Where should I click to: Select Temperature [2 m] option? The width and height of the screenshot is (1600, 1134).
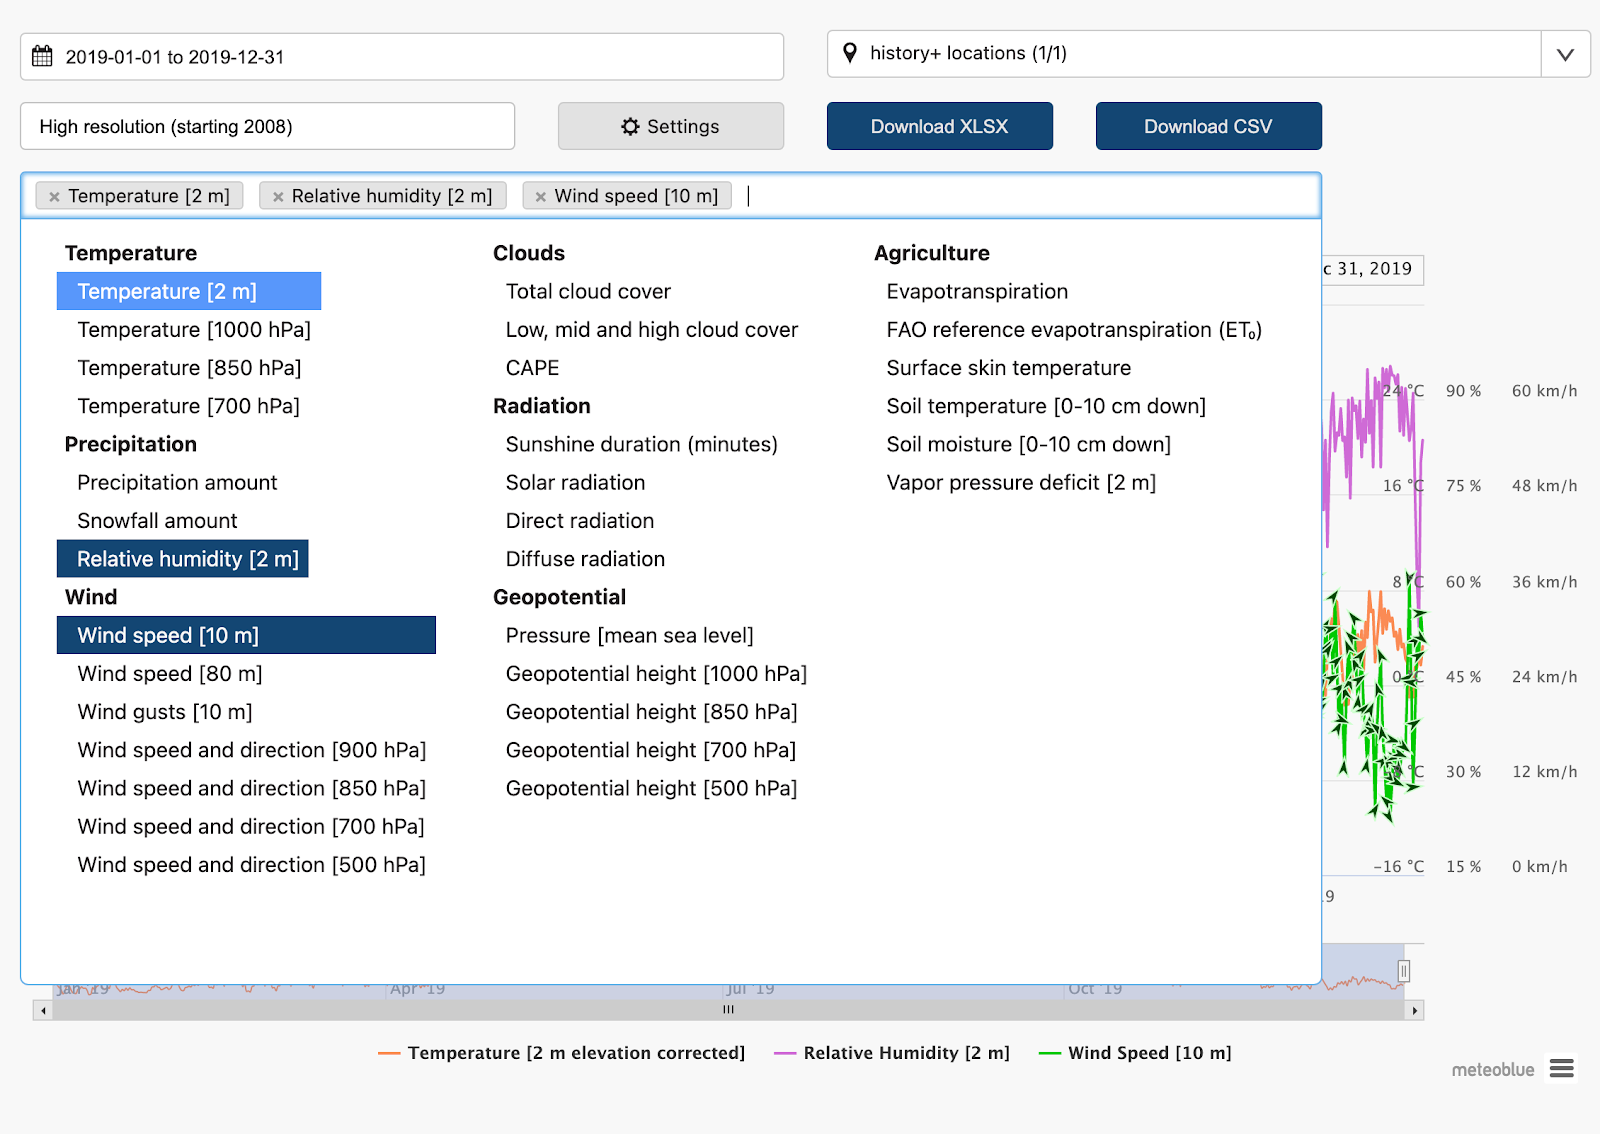click(x=189, y=291)
